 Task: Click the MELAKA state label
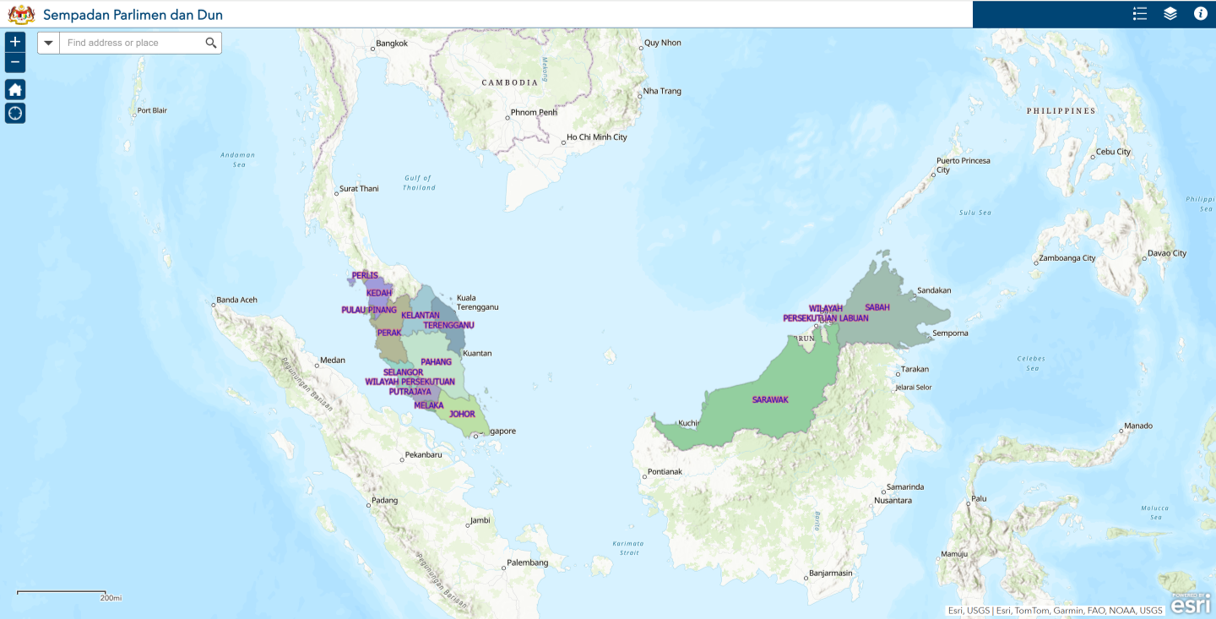(x=429, y=406)
